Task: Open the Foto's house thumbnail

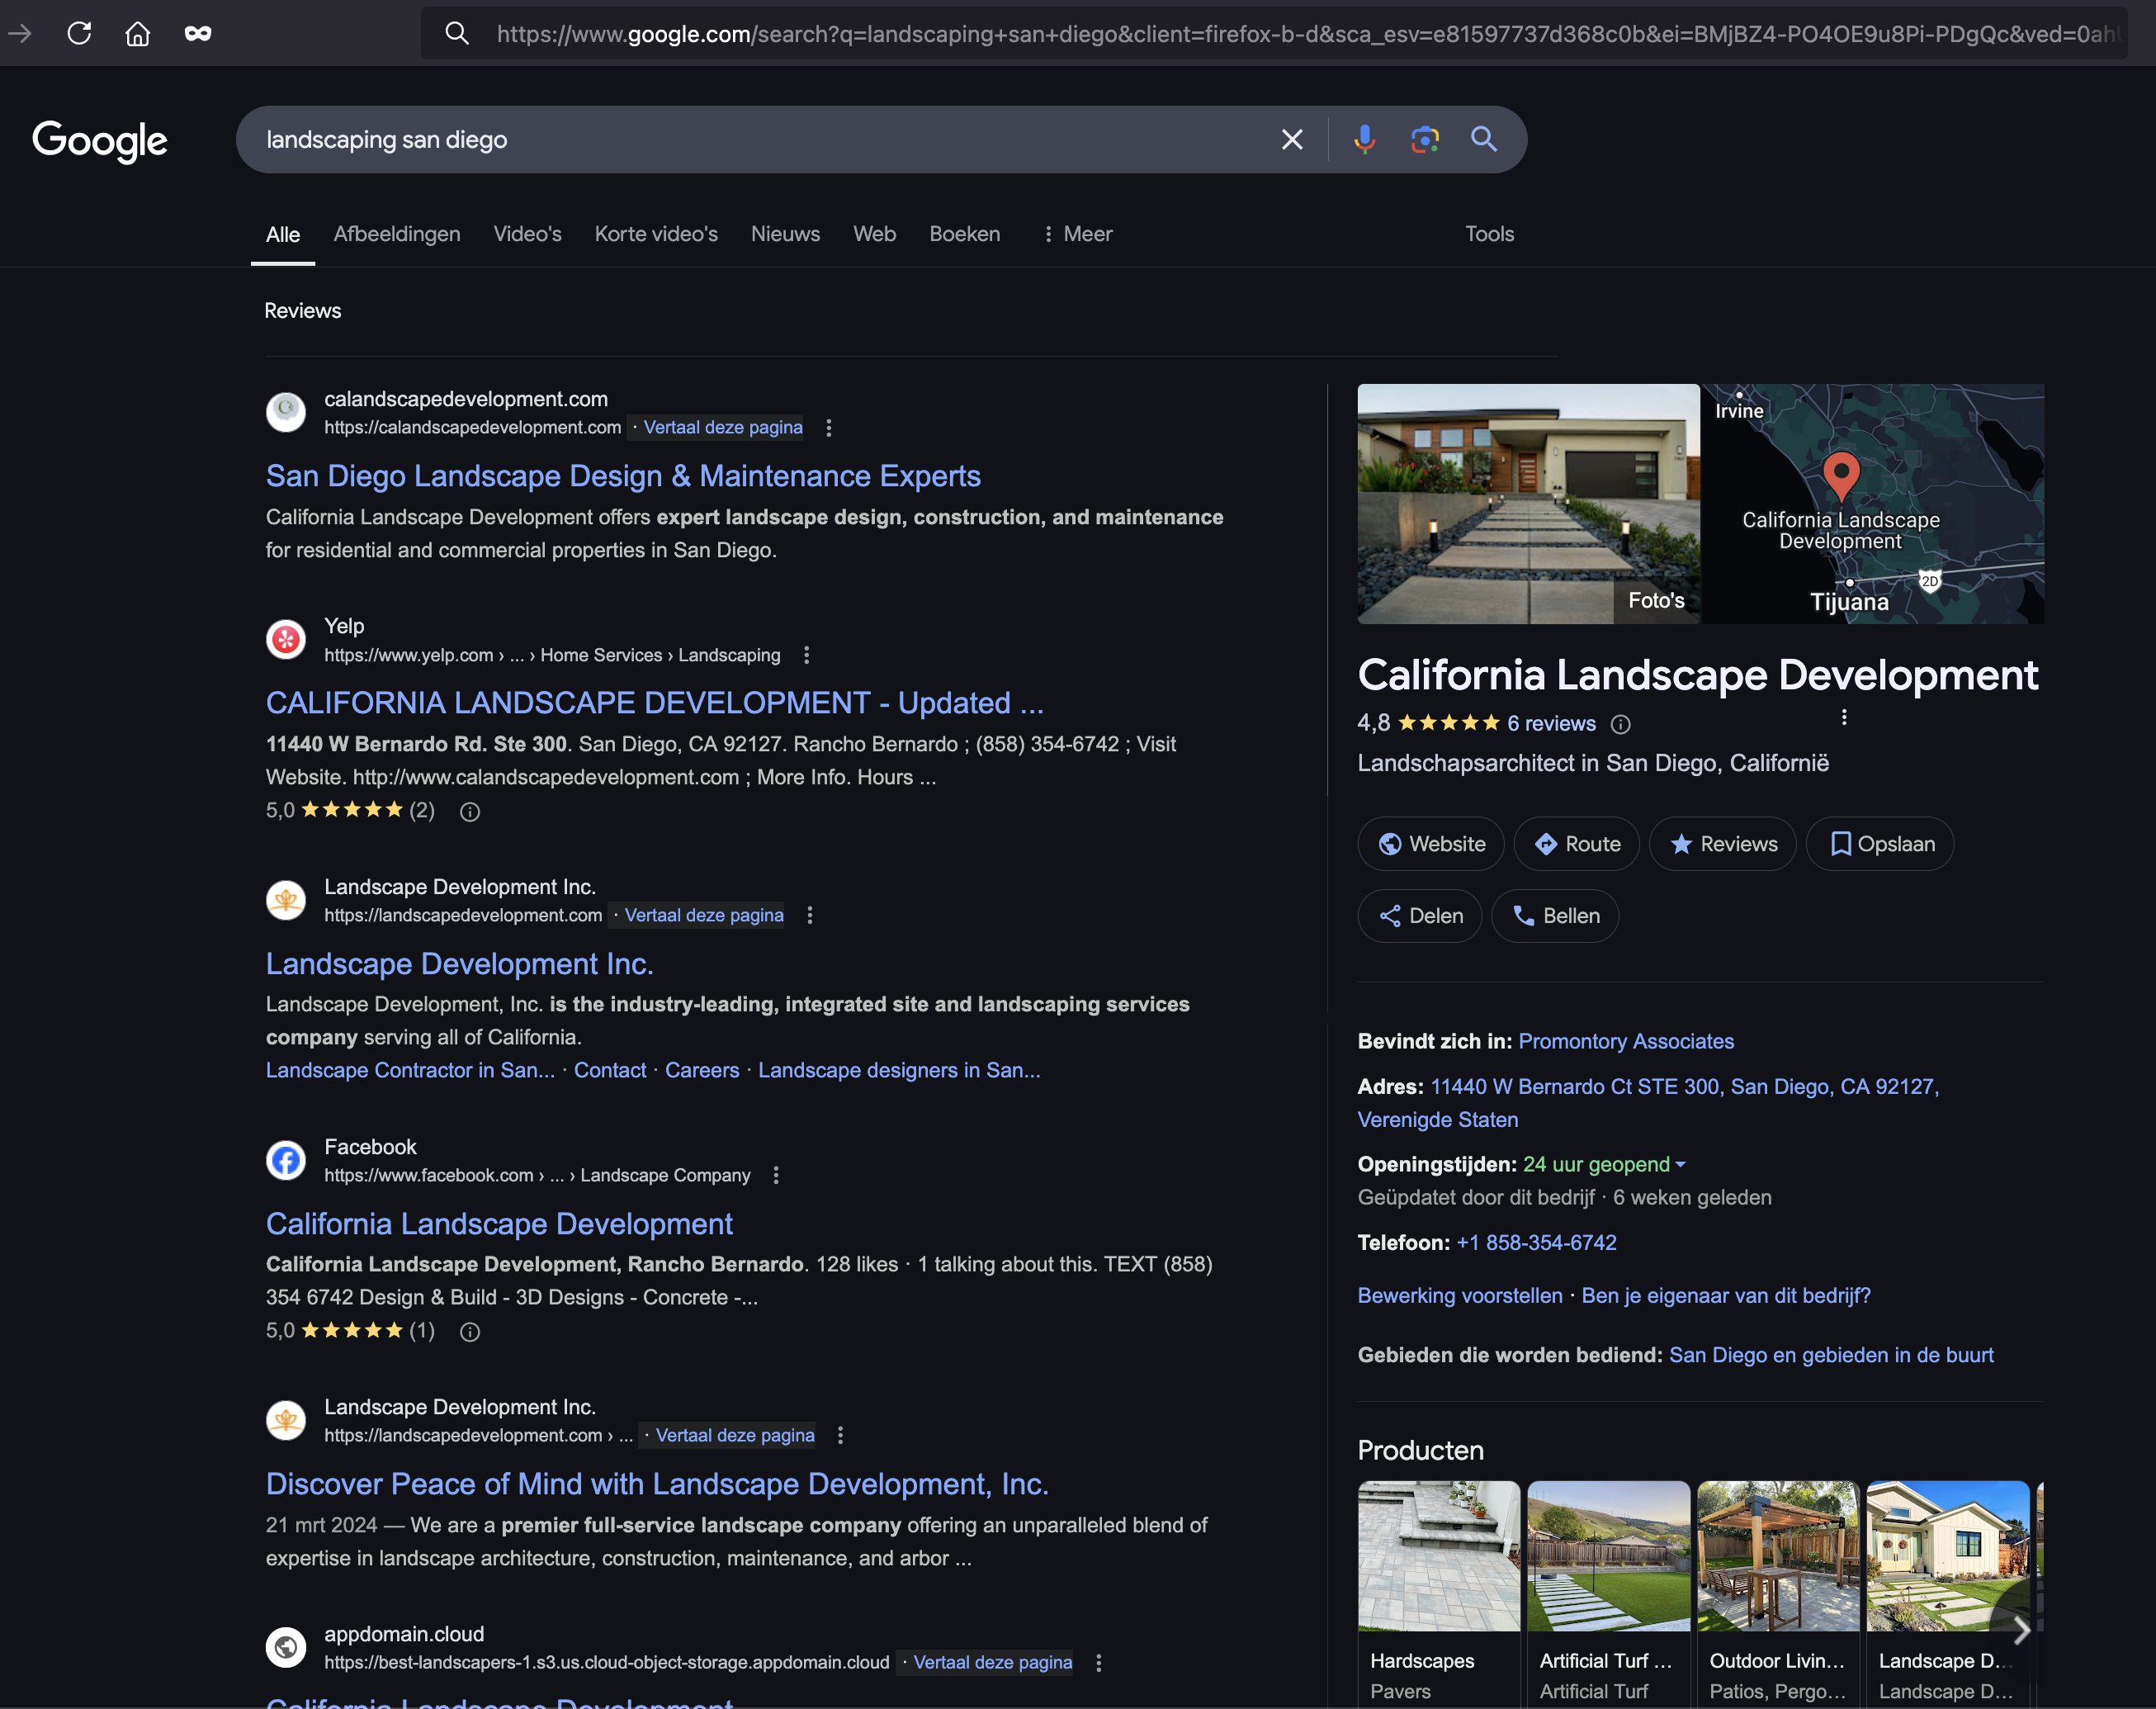Action: pyautogui.click(x=1528, y=504)
